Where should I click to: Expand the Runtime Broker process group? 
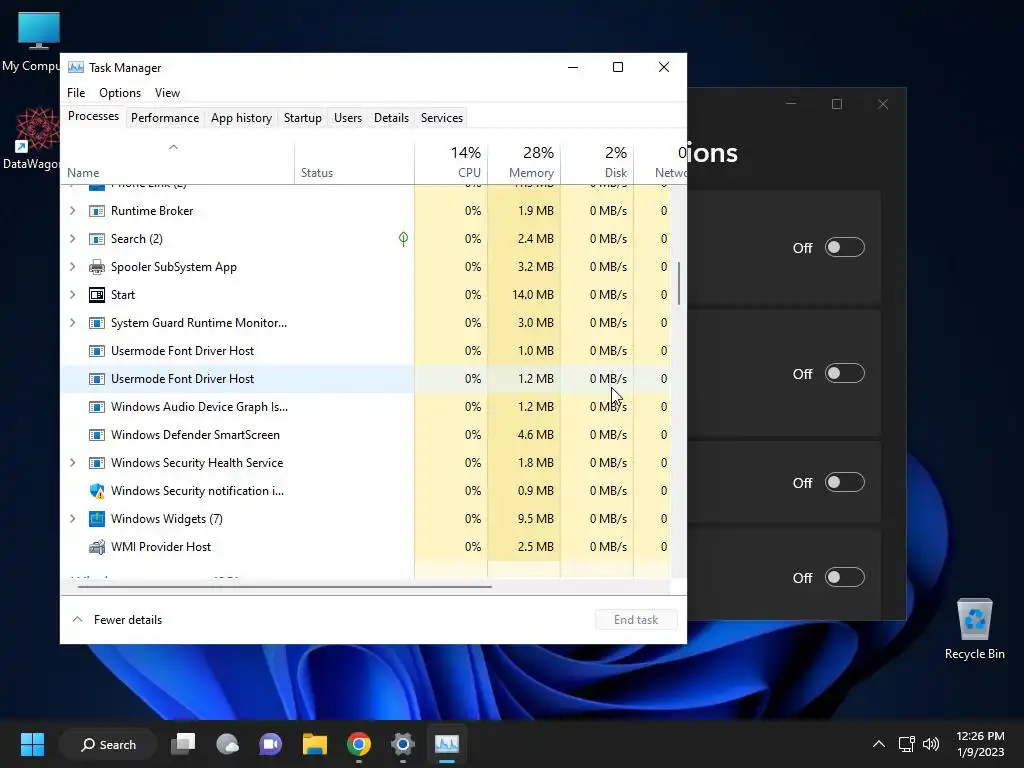pyautogui.click(x=72, y=211)
